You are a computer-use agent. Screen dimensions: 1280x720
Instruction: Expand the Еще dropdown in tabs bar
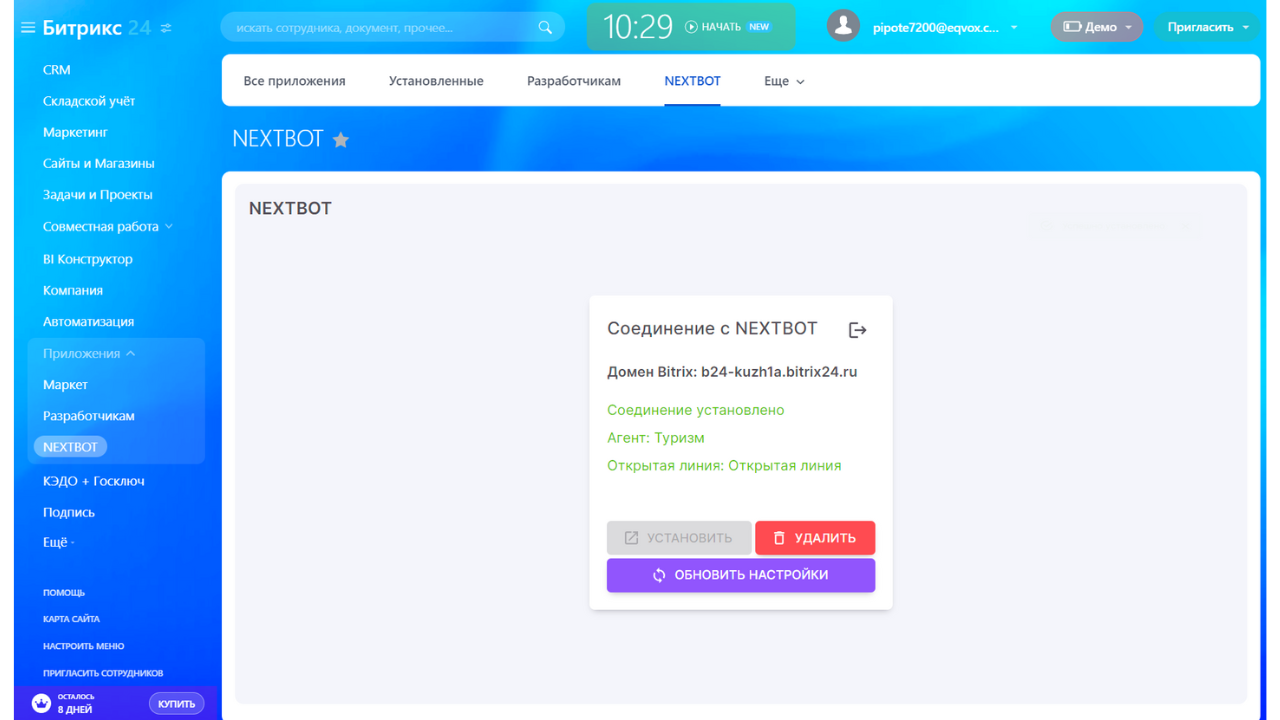pos(784,82)
